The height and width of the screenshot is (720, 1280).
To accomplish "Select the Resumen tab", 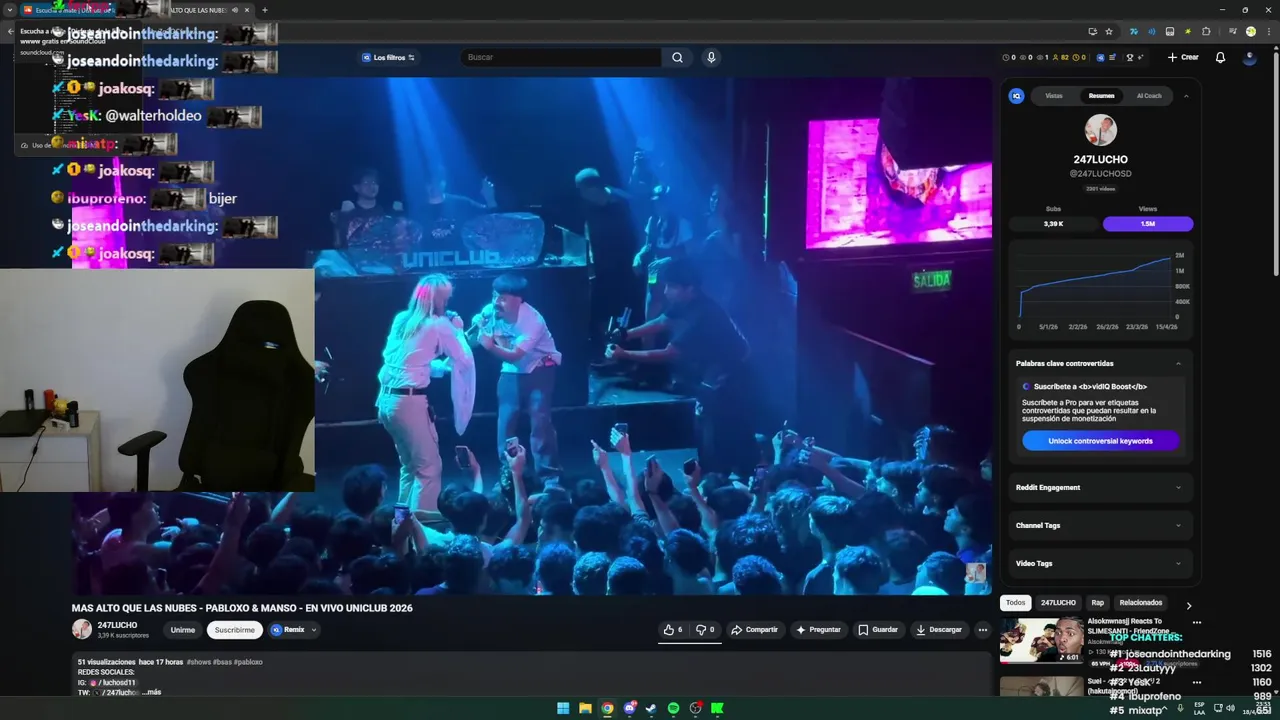I will [1102, 96].
